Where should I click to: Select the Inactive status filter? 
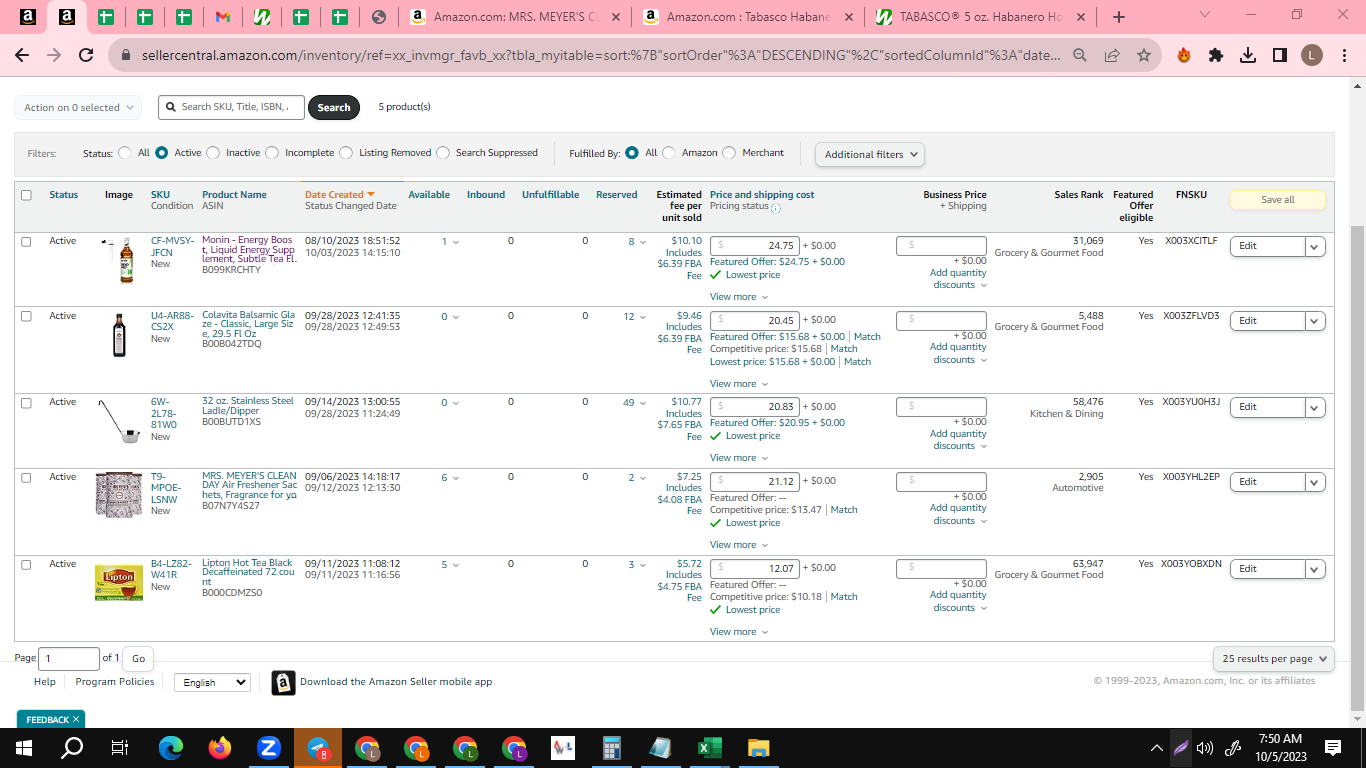213,153
